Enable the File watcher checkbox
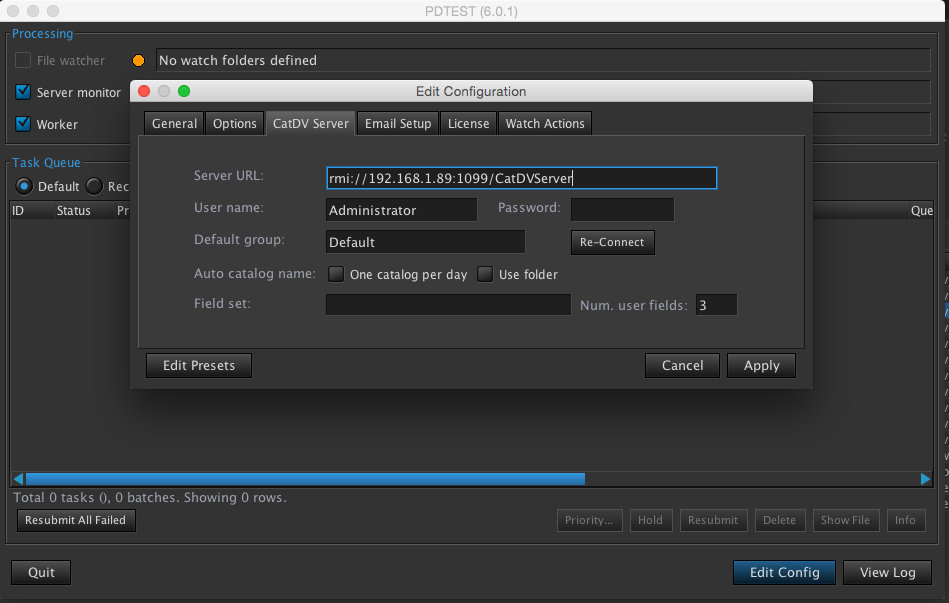 (x=23, y=61)
